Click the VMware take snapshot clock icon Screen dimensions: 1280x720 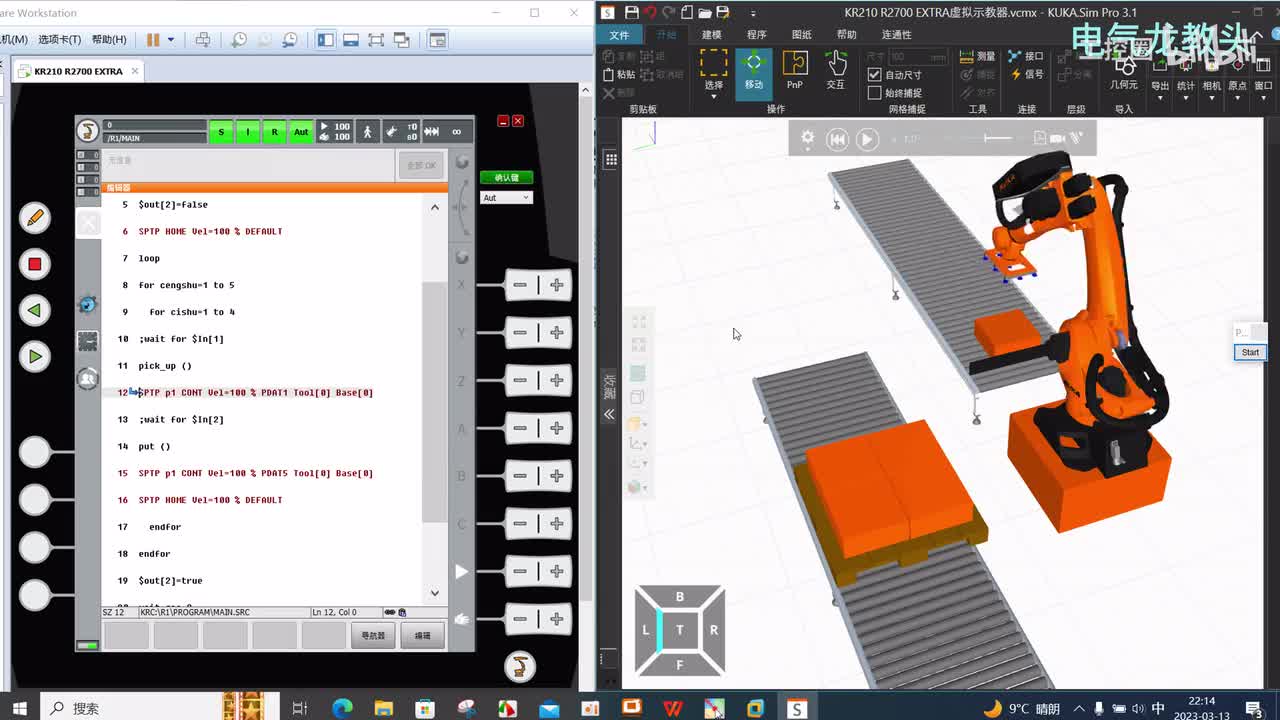(239, 40)
